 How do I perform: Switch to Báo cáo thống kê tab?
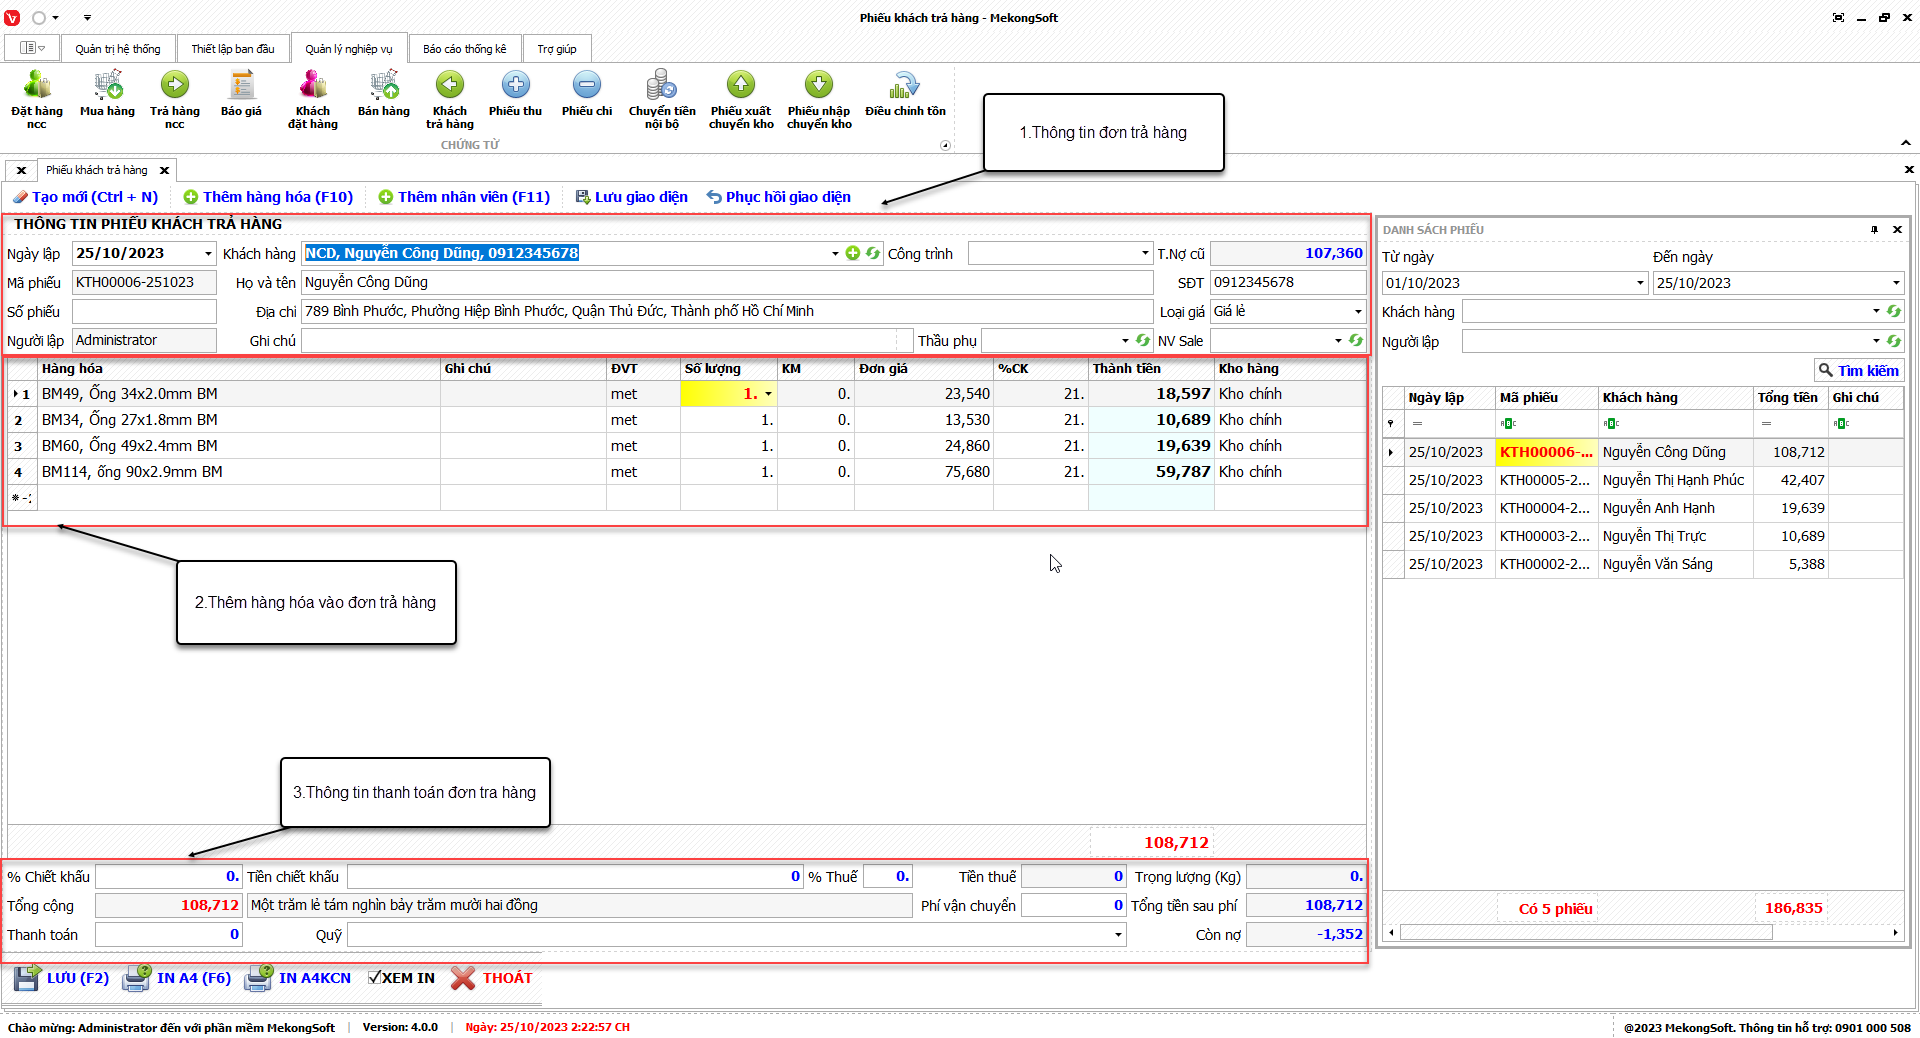(x=464, y=49)
